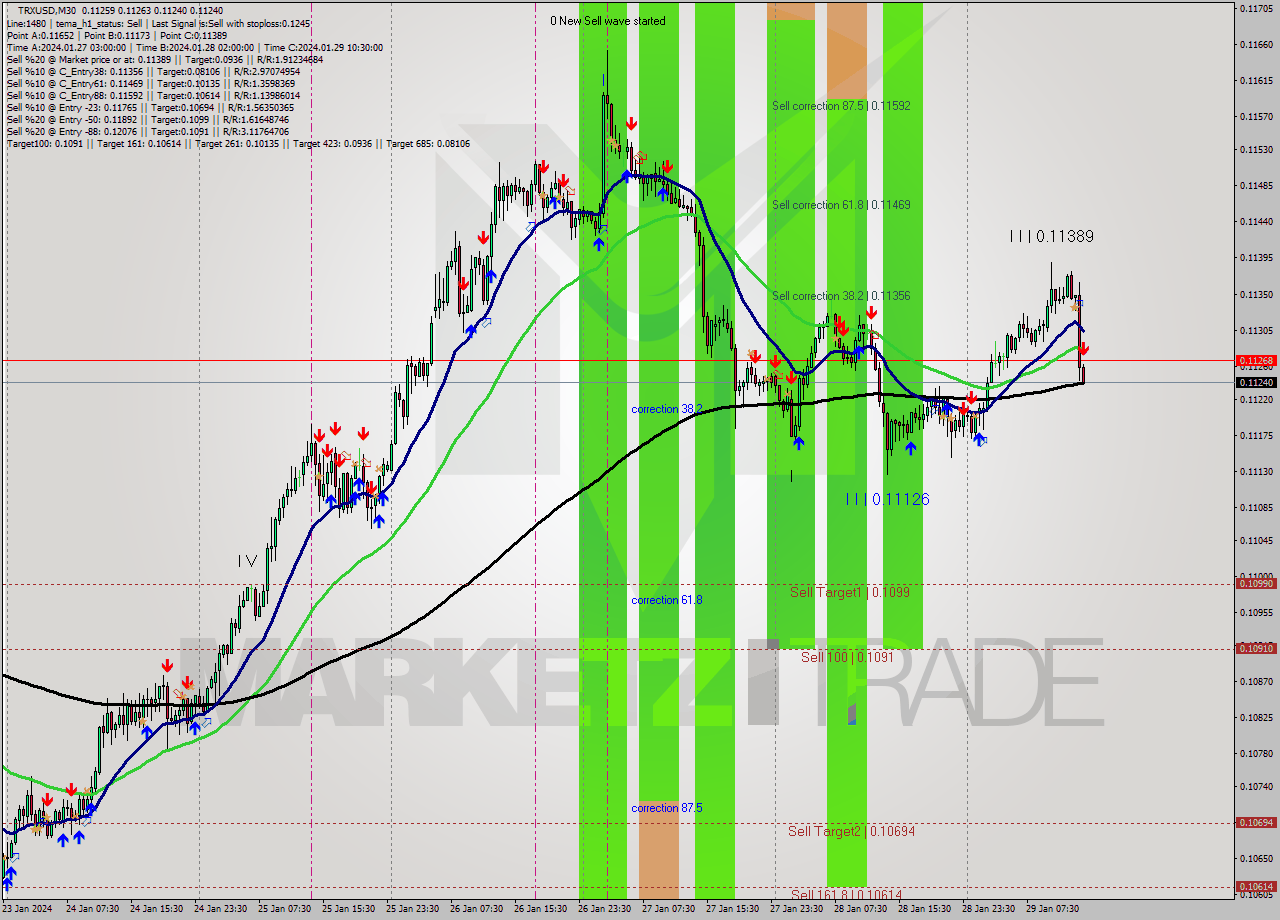Click the '24 Jan 07:30' time label
1280x920 pixels.
[92, 909]
